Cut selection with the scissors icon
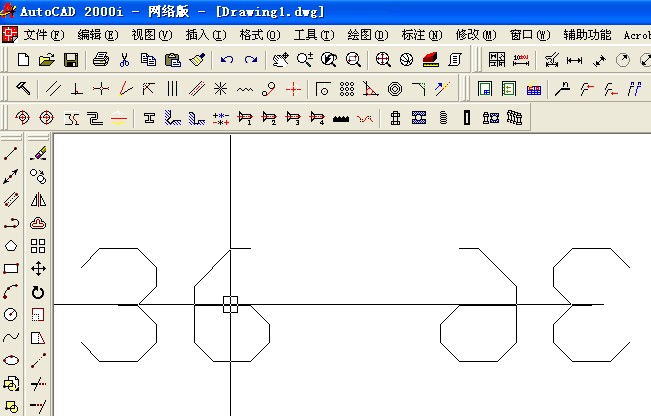Screen dimensions: 651x416 [x=124, y=60]
